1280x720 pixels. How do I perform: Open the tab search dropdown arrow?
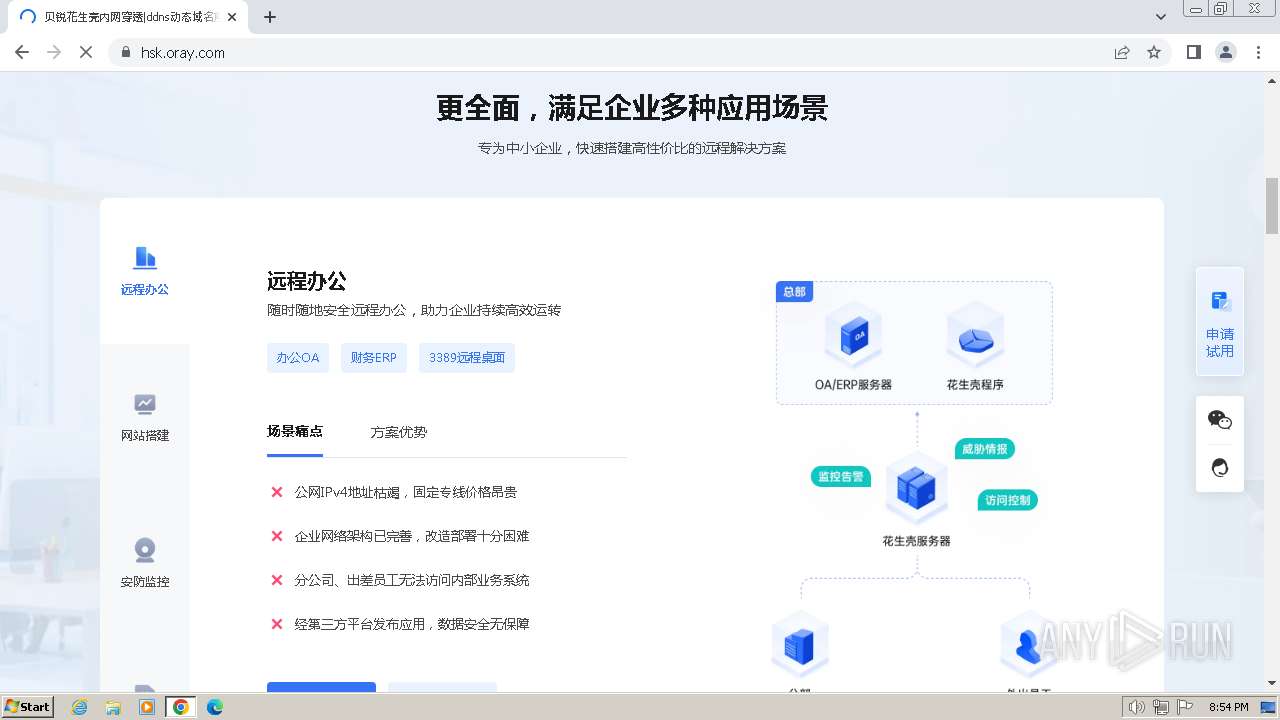tap(1161, 17)
